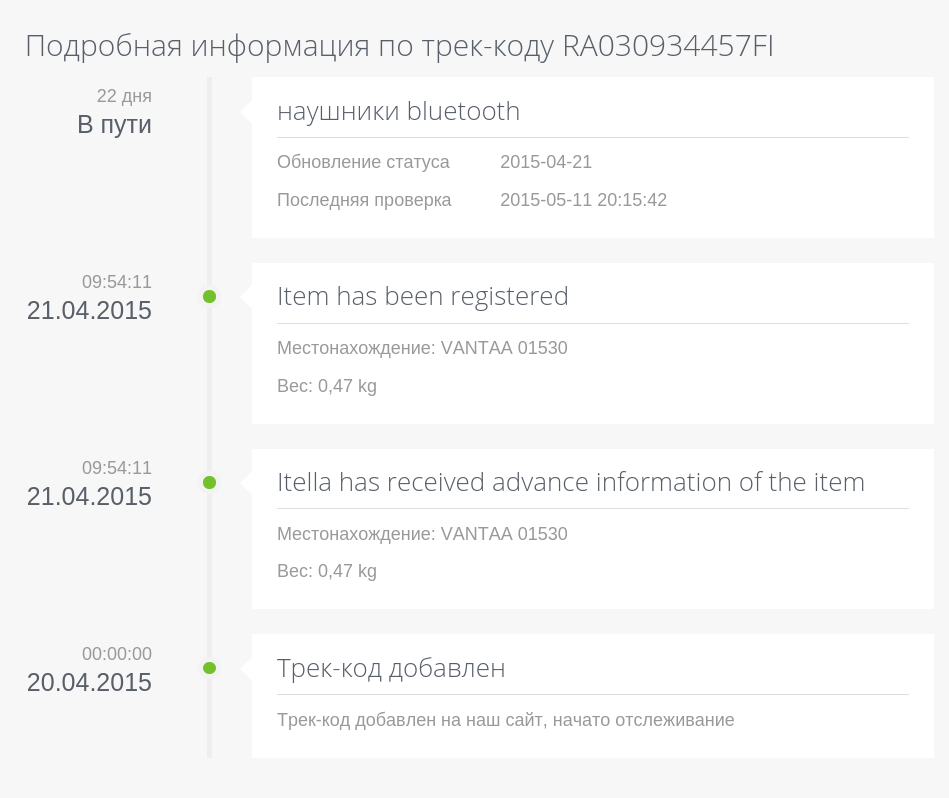Click the "Обновление статуса" label
Screen dimensions: 949x798
tap(363, 162)
